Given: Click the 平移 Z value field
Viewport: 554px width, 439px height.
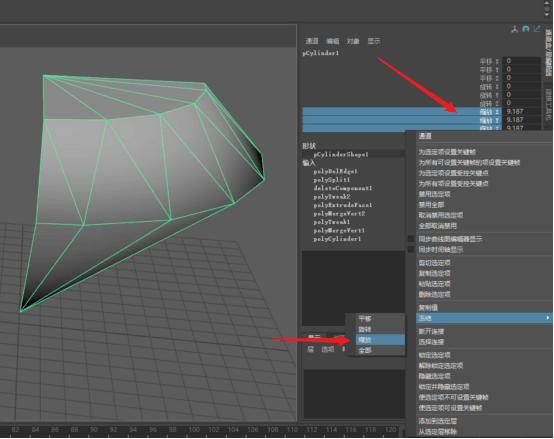Looking at the screenshot, I should [x=521, y=78].
